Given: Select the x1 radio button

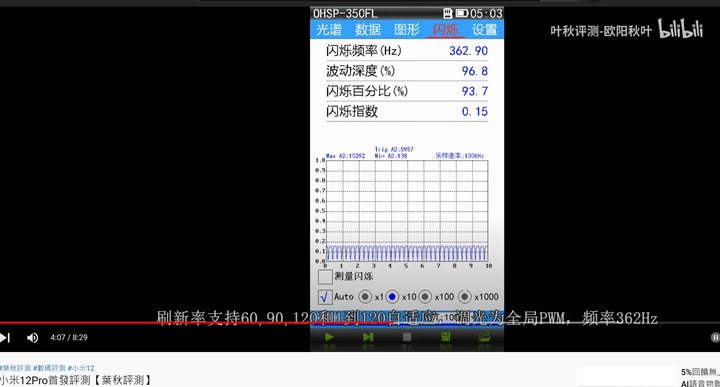Looking at the screenshot, I should coord(365,297).
